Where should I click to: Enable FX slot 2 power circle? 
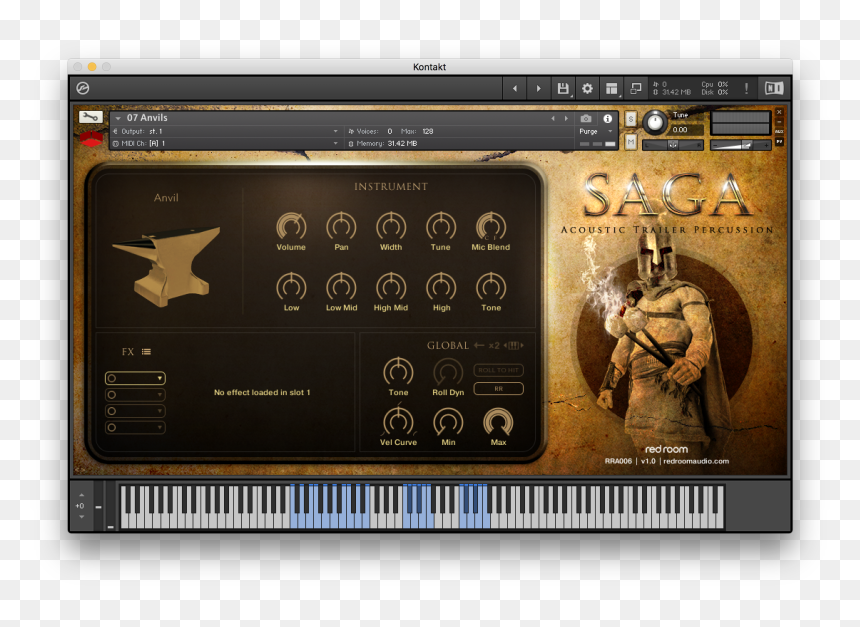tap(112, 394)
